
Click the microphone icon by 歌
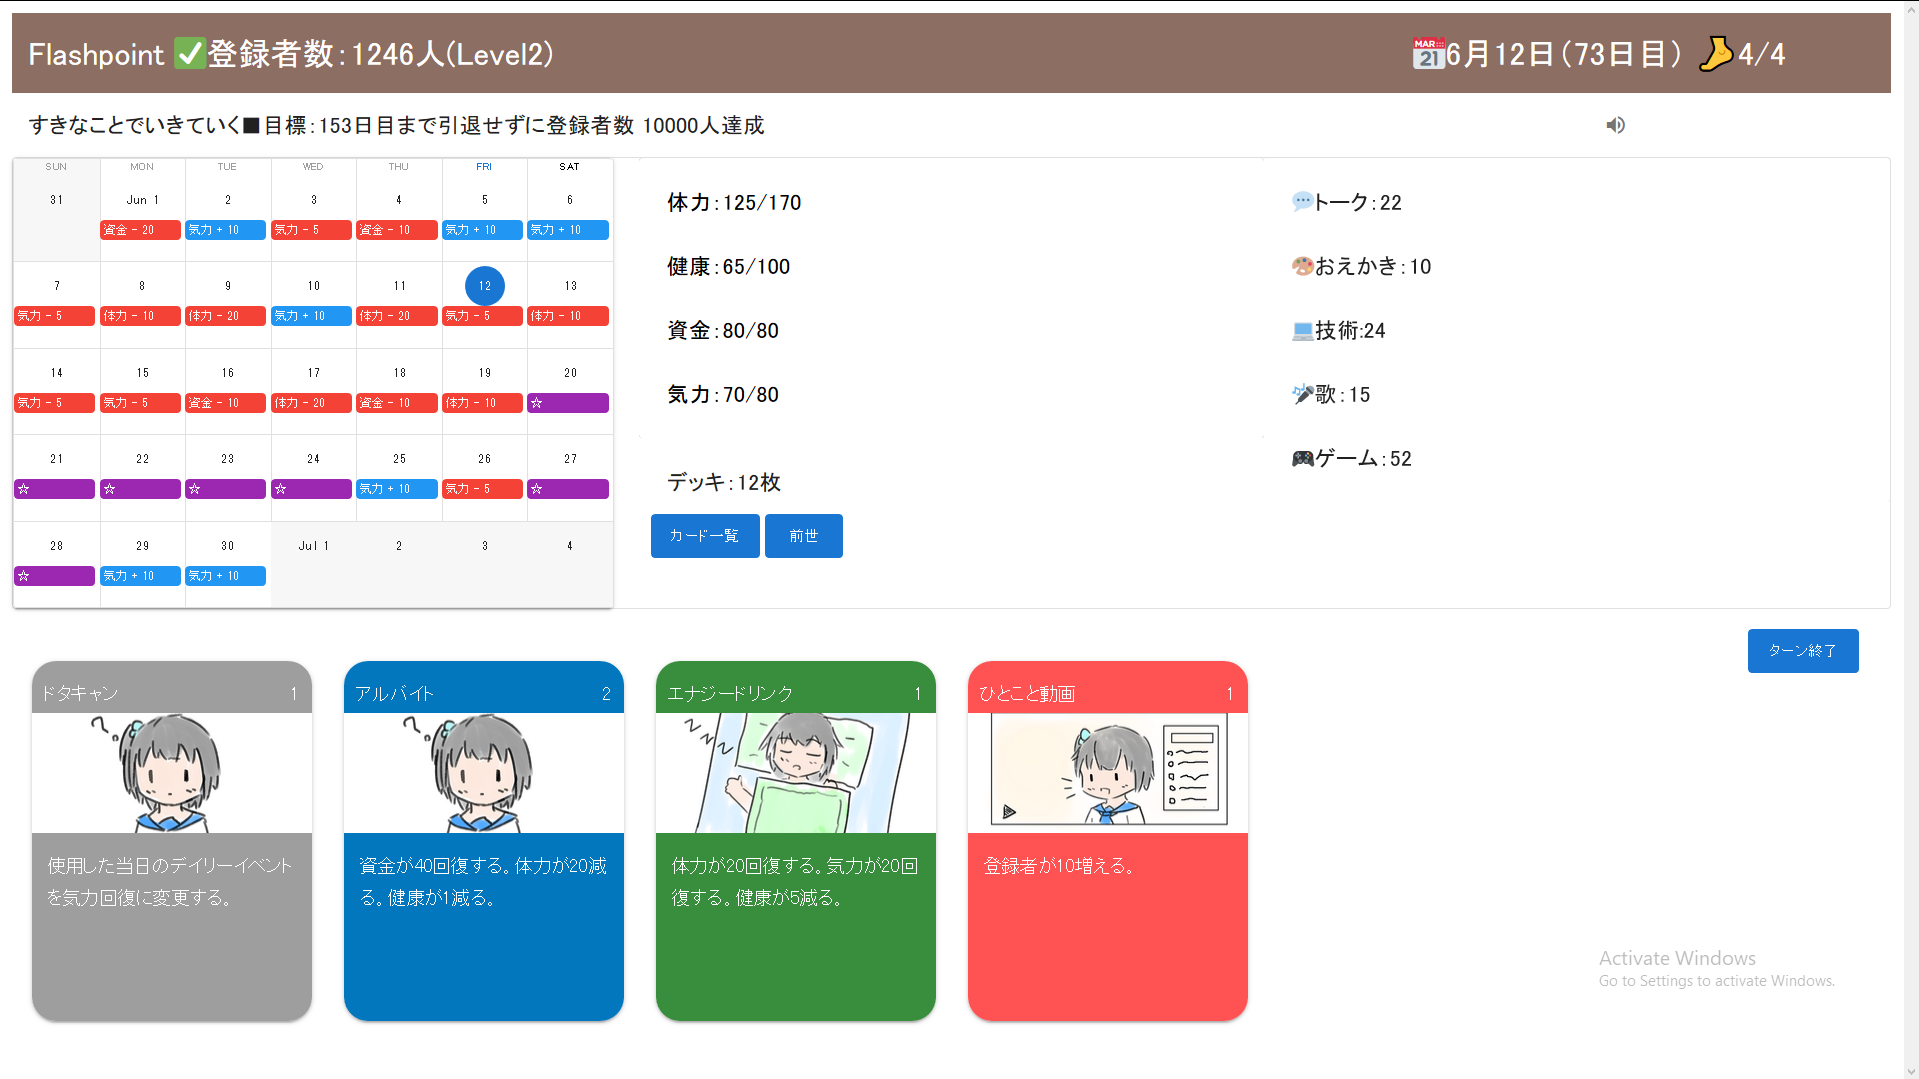[1301, 394]
